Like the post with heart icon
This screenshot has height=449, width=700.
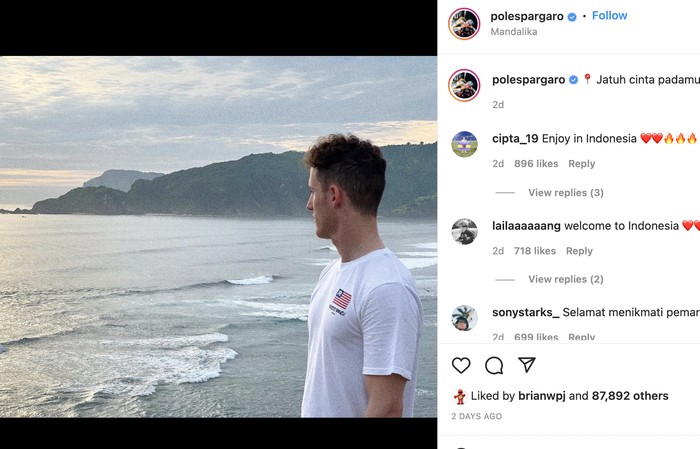[461, 366]
